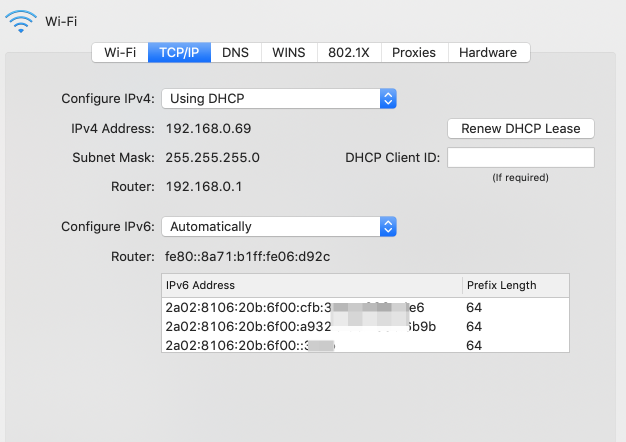The height and width of the screenshot is (442, 626).
Task: Switch to the Proxies tab
Action: (x=413, y=52)
